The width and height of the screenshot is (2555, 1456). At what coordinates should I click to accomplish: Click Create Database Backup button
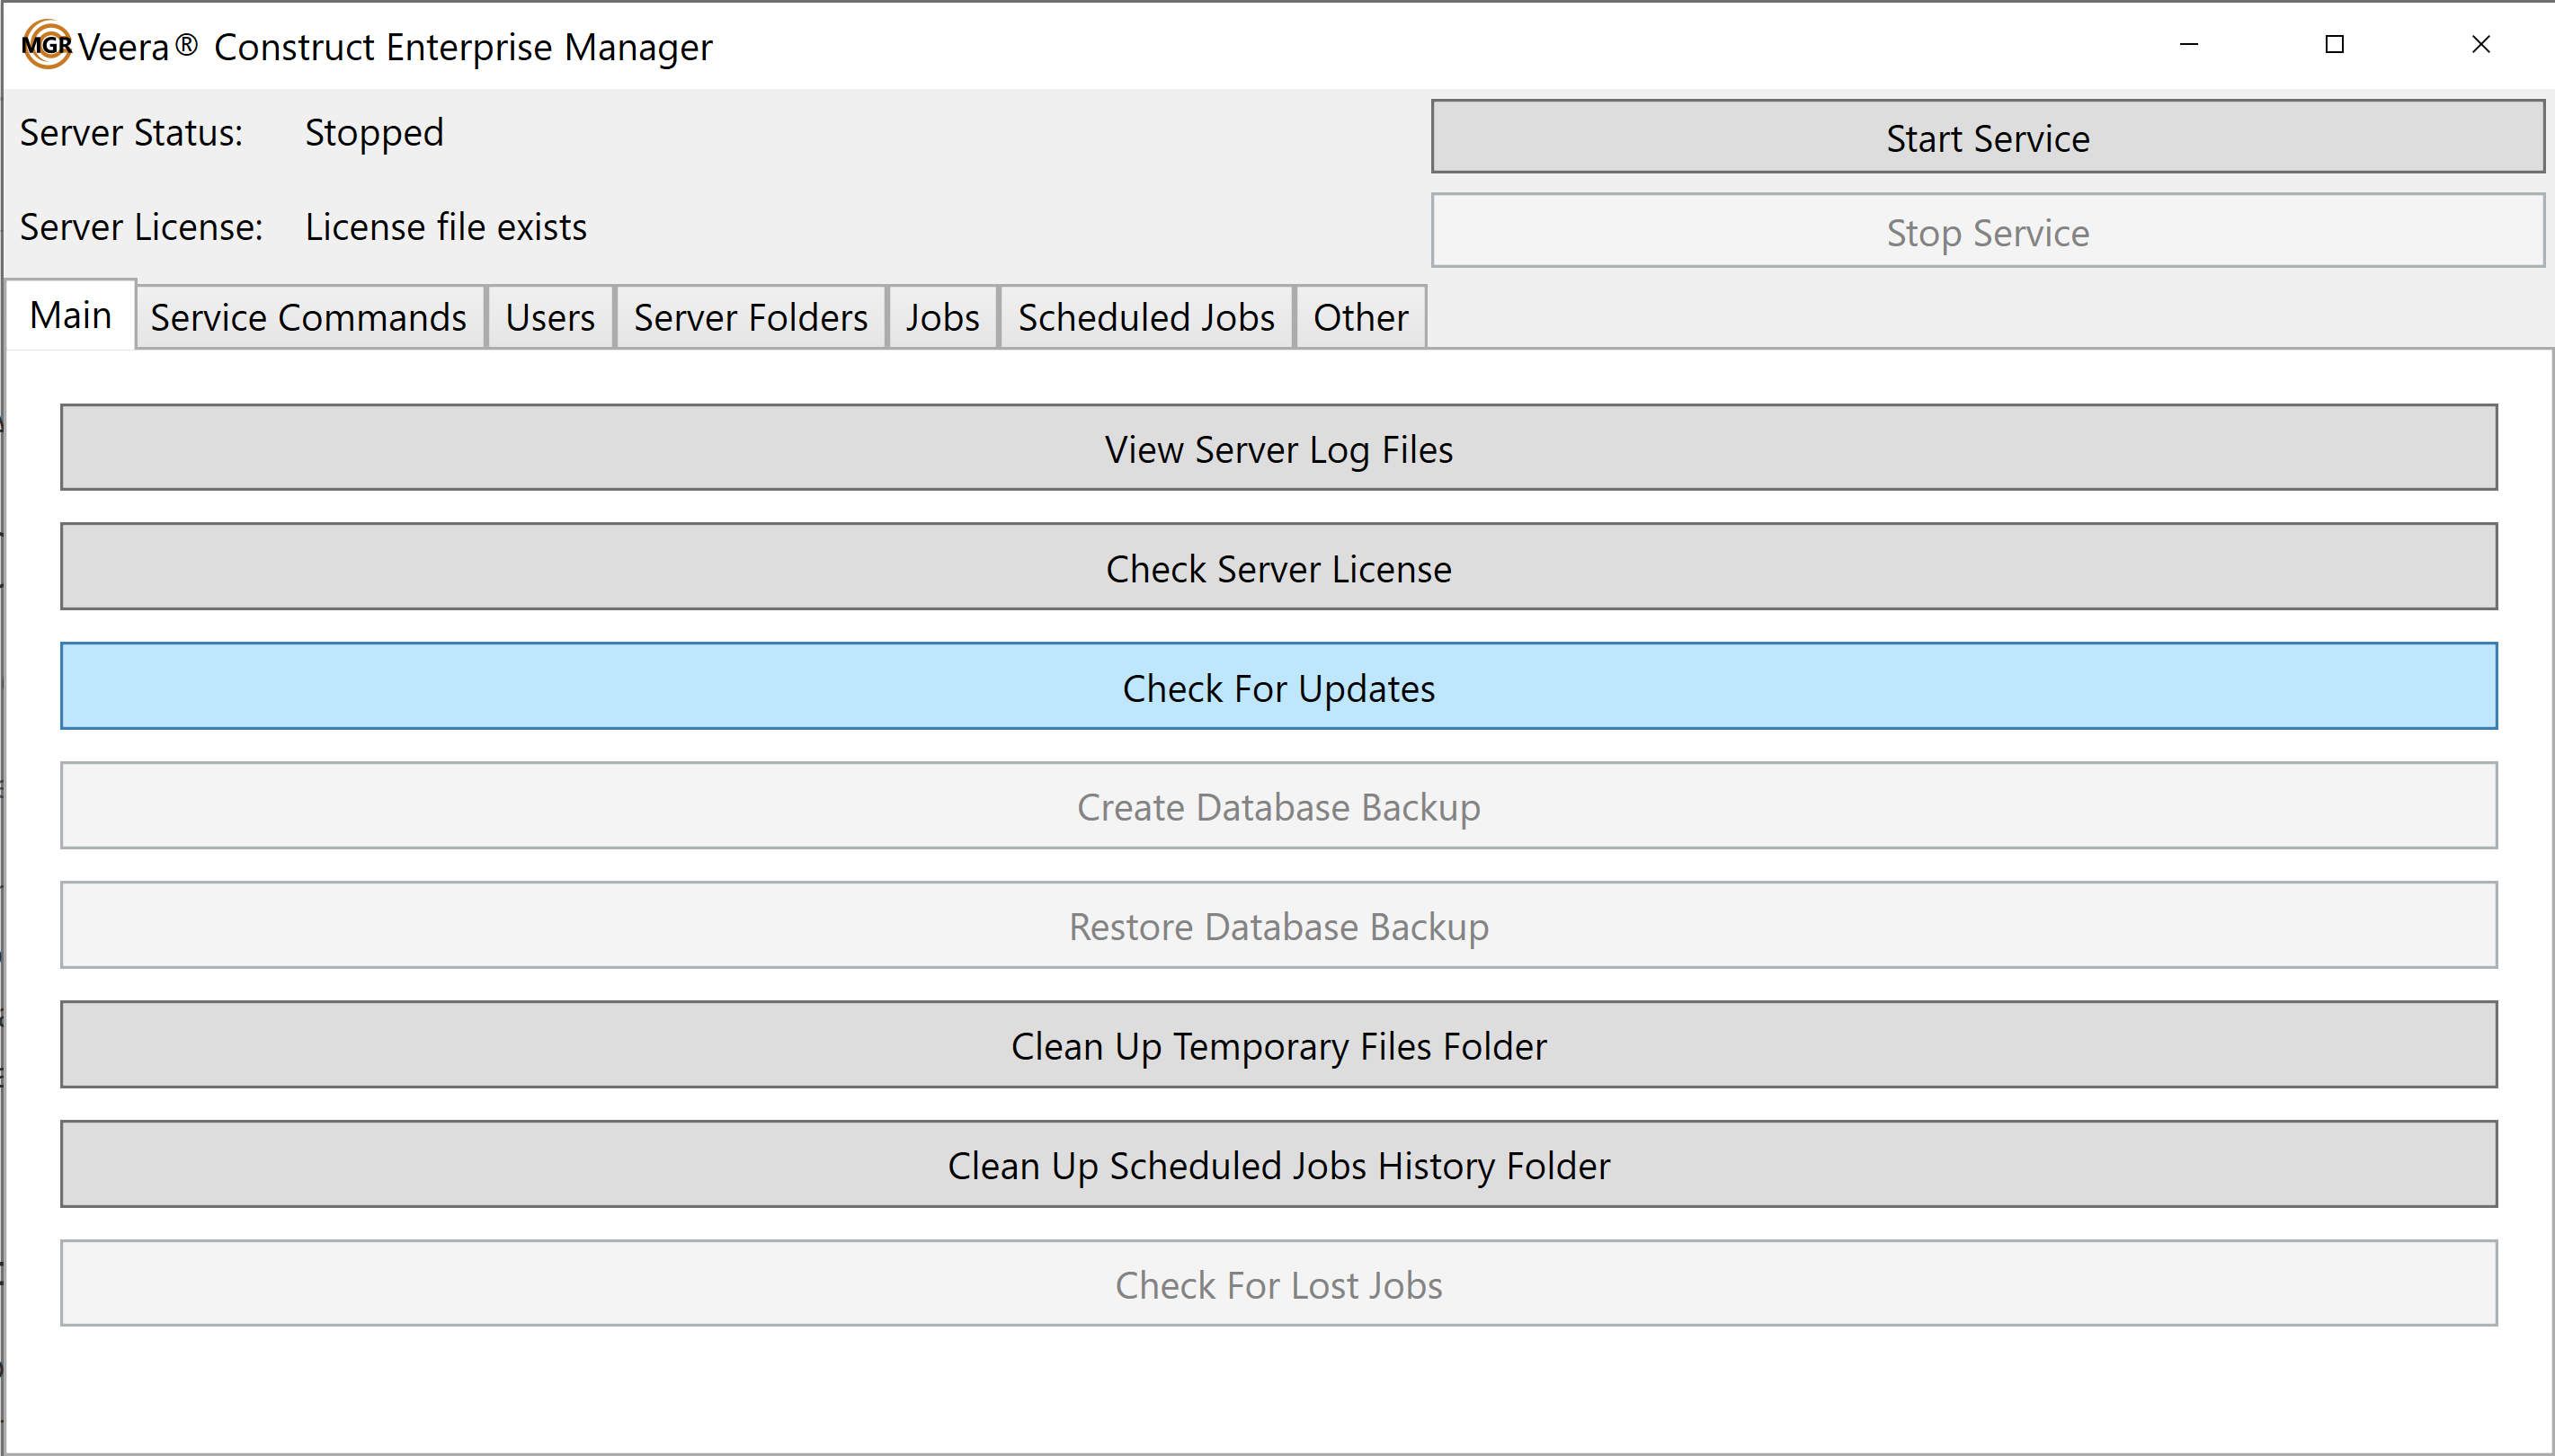[1278, 806]
